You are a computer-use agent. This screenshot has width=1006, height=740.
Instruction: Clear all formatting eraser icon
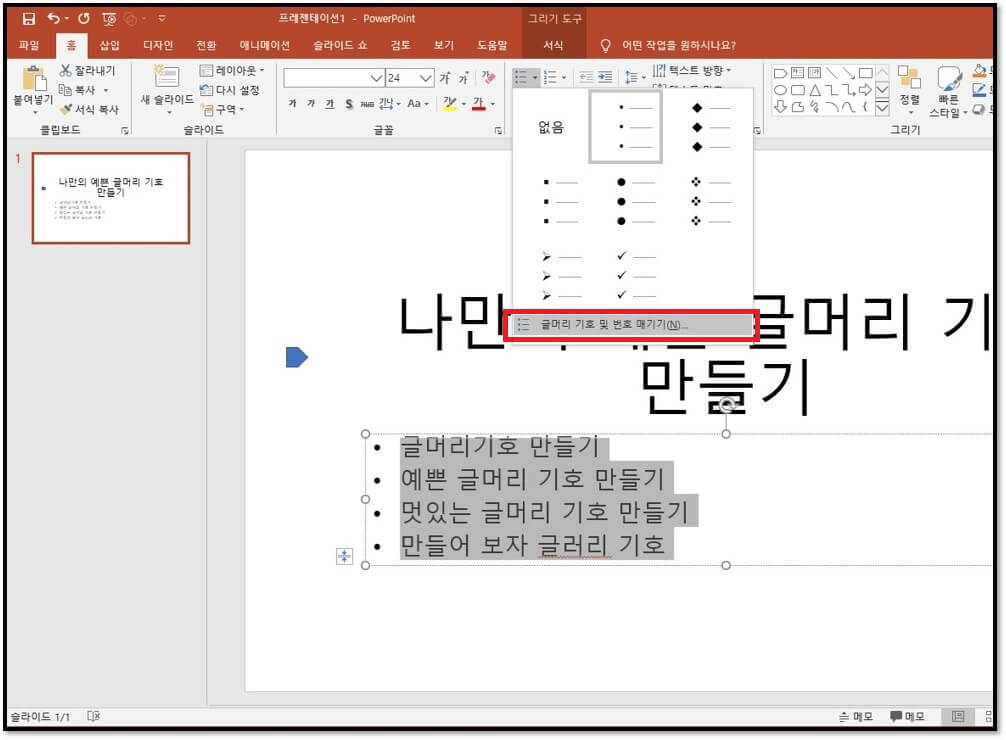(x=488, y=78)
